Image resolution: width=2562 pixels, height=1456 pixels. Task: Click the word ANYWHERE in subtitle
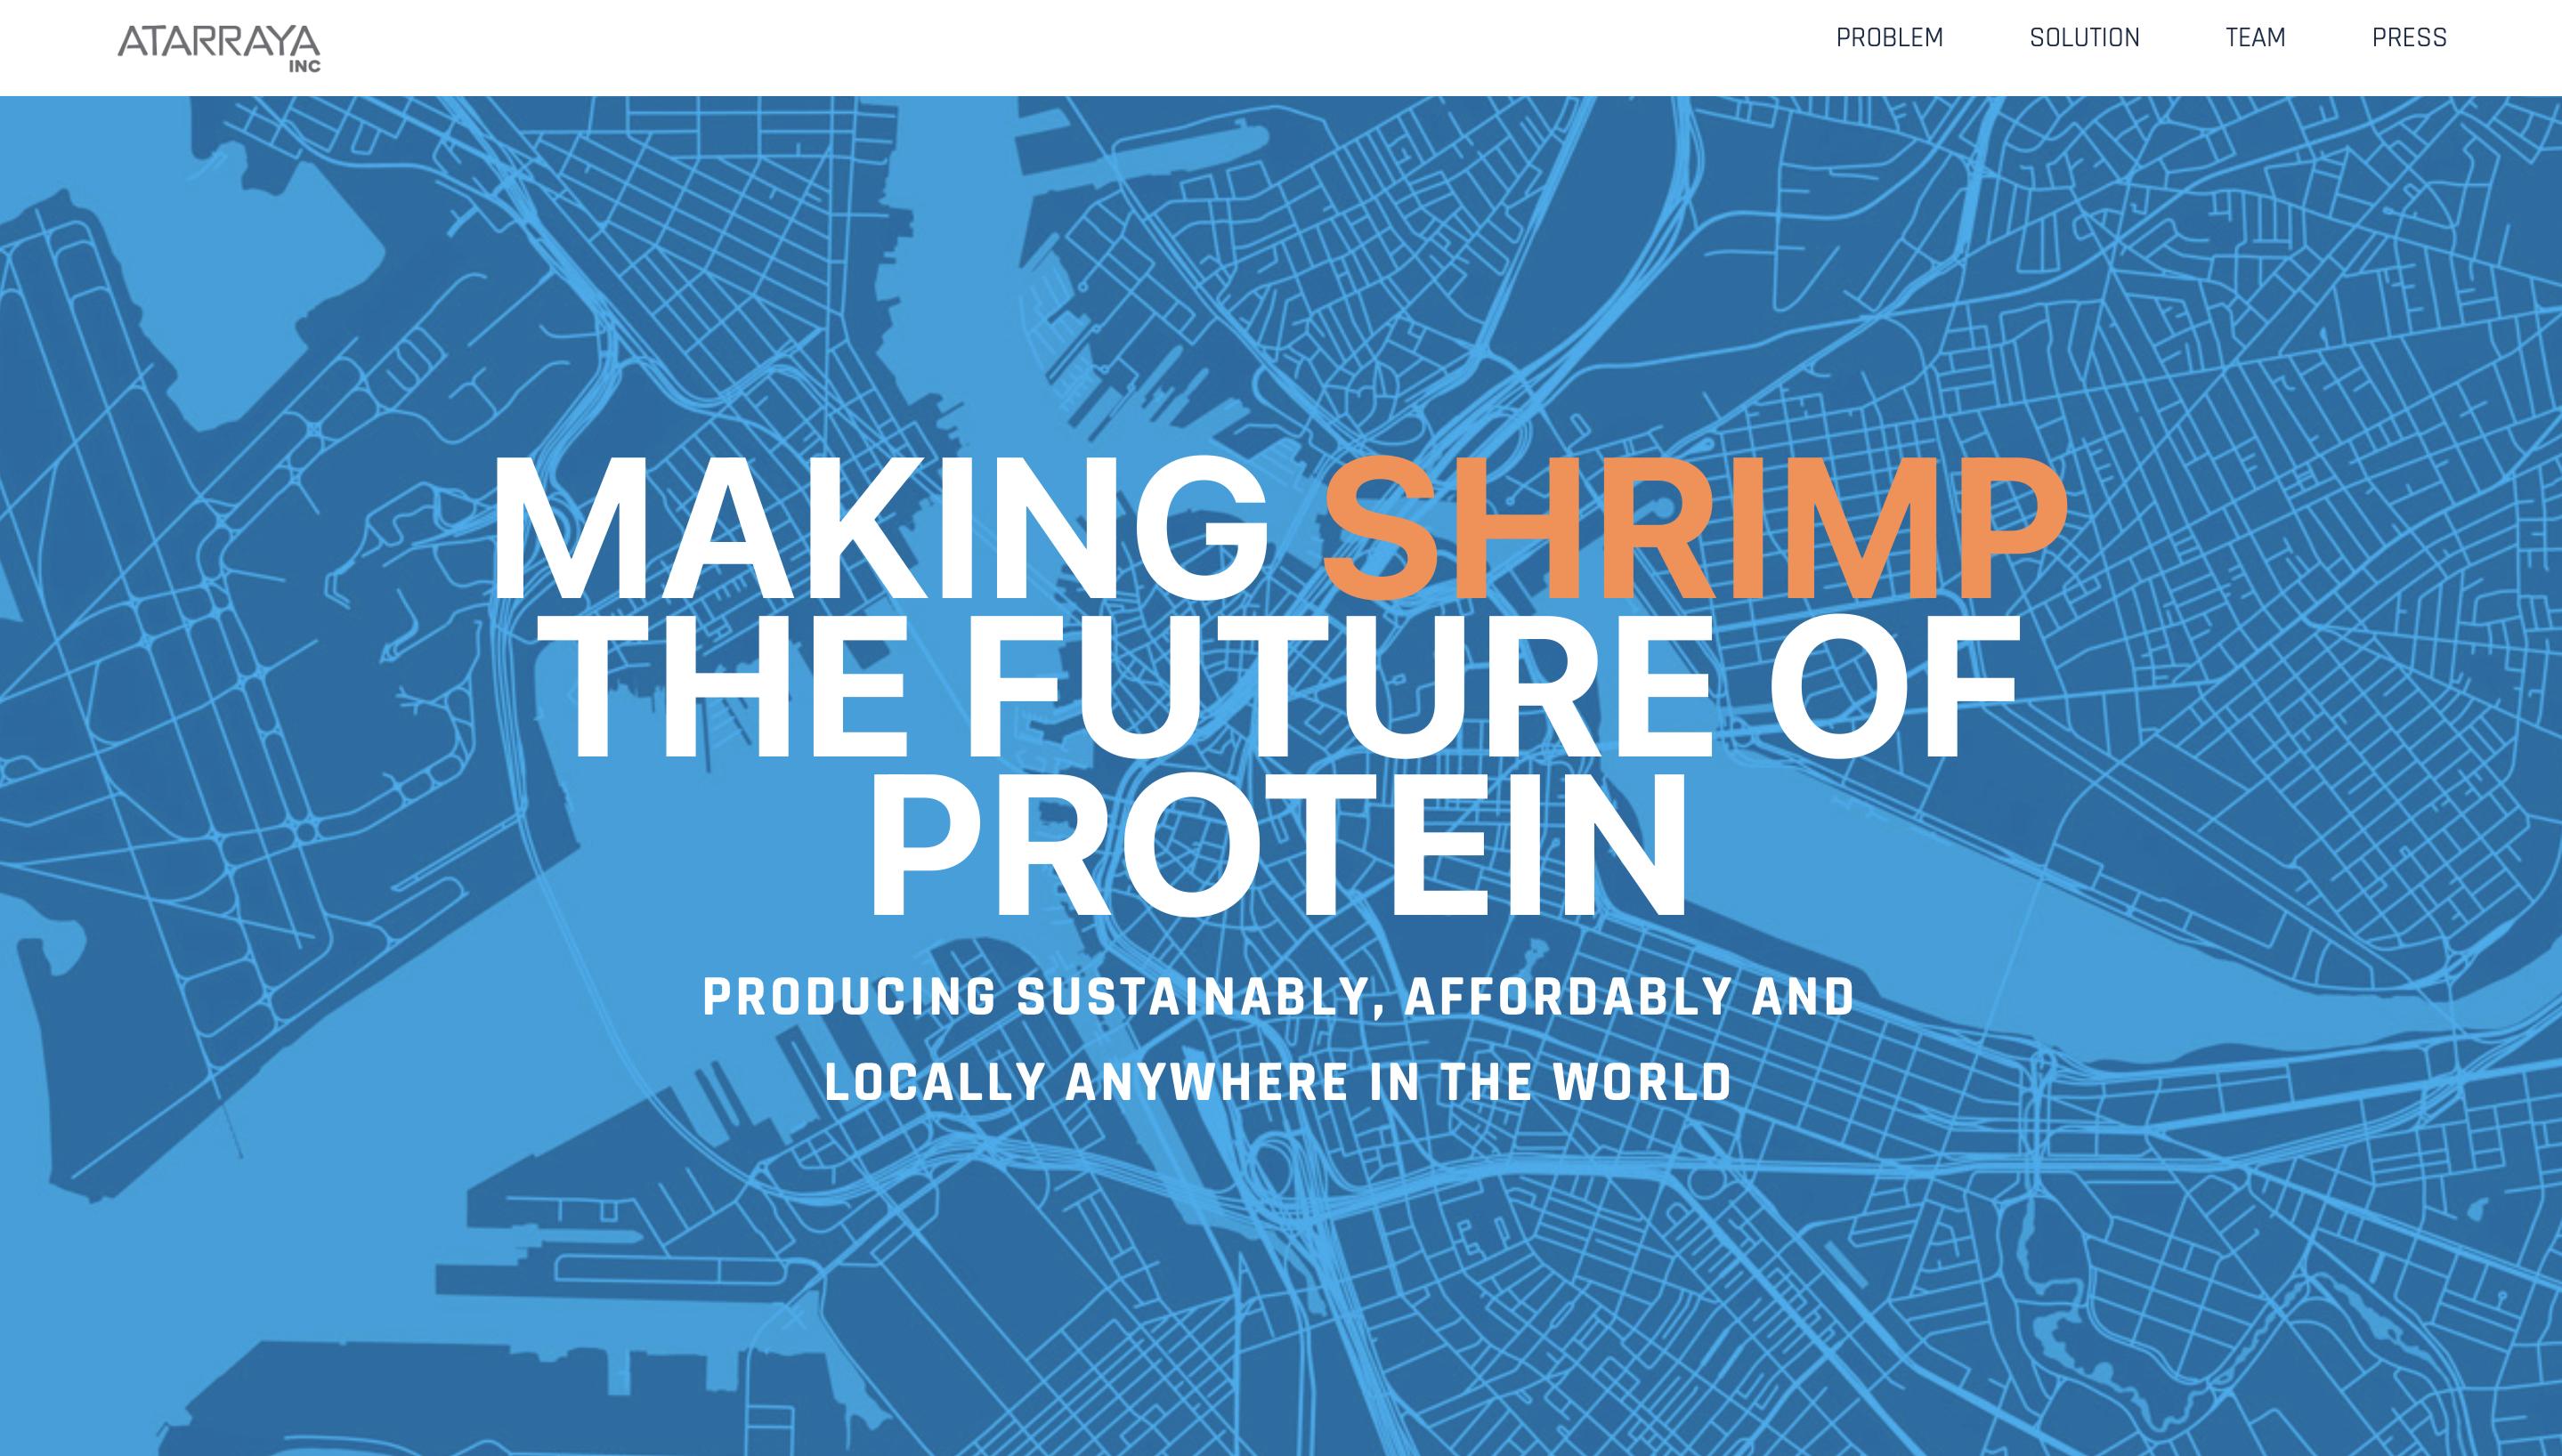(1207, 1082)
